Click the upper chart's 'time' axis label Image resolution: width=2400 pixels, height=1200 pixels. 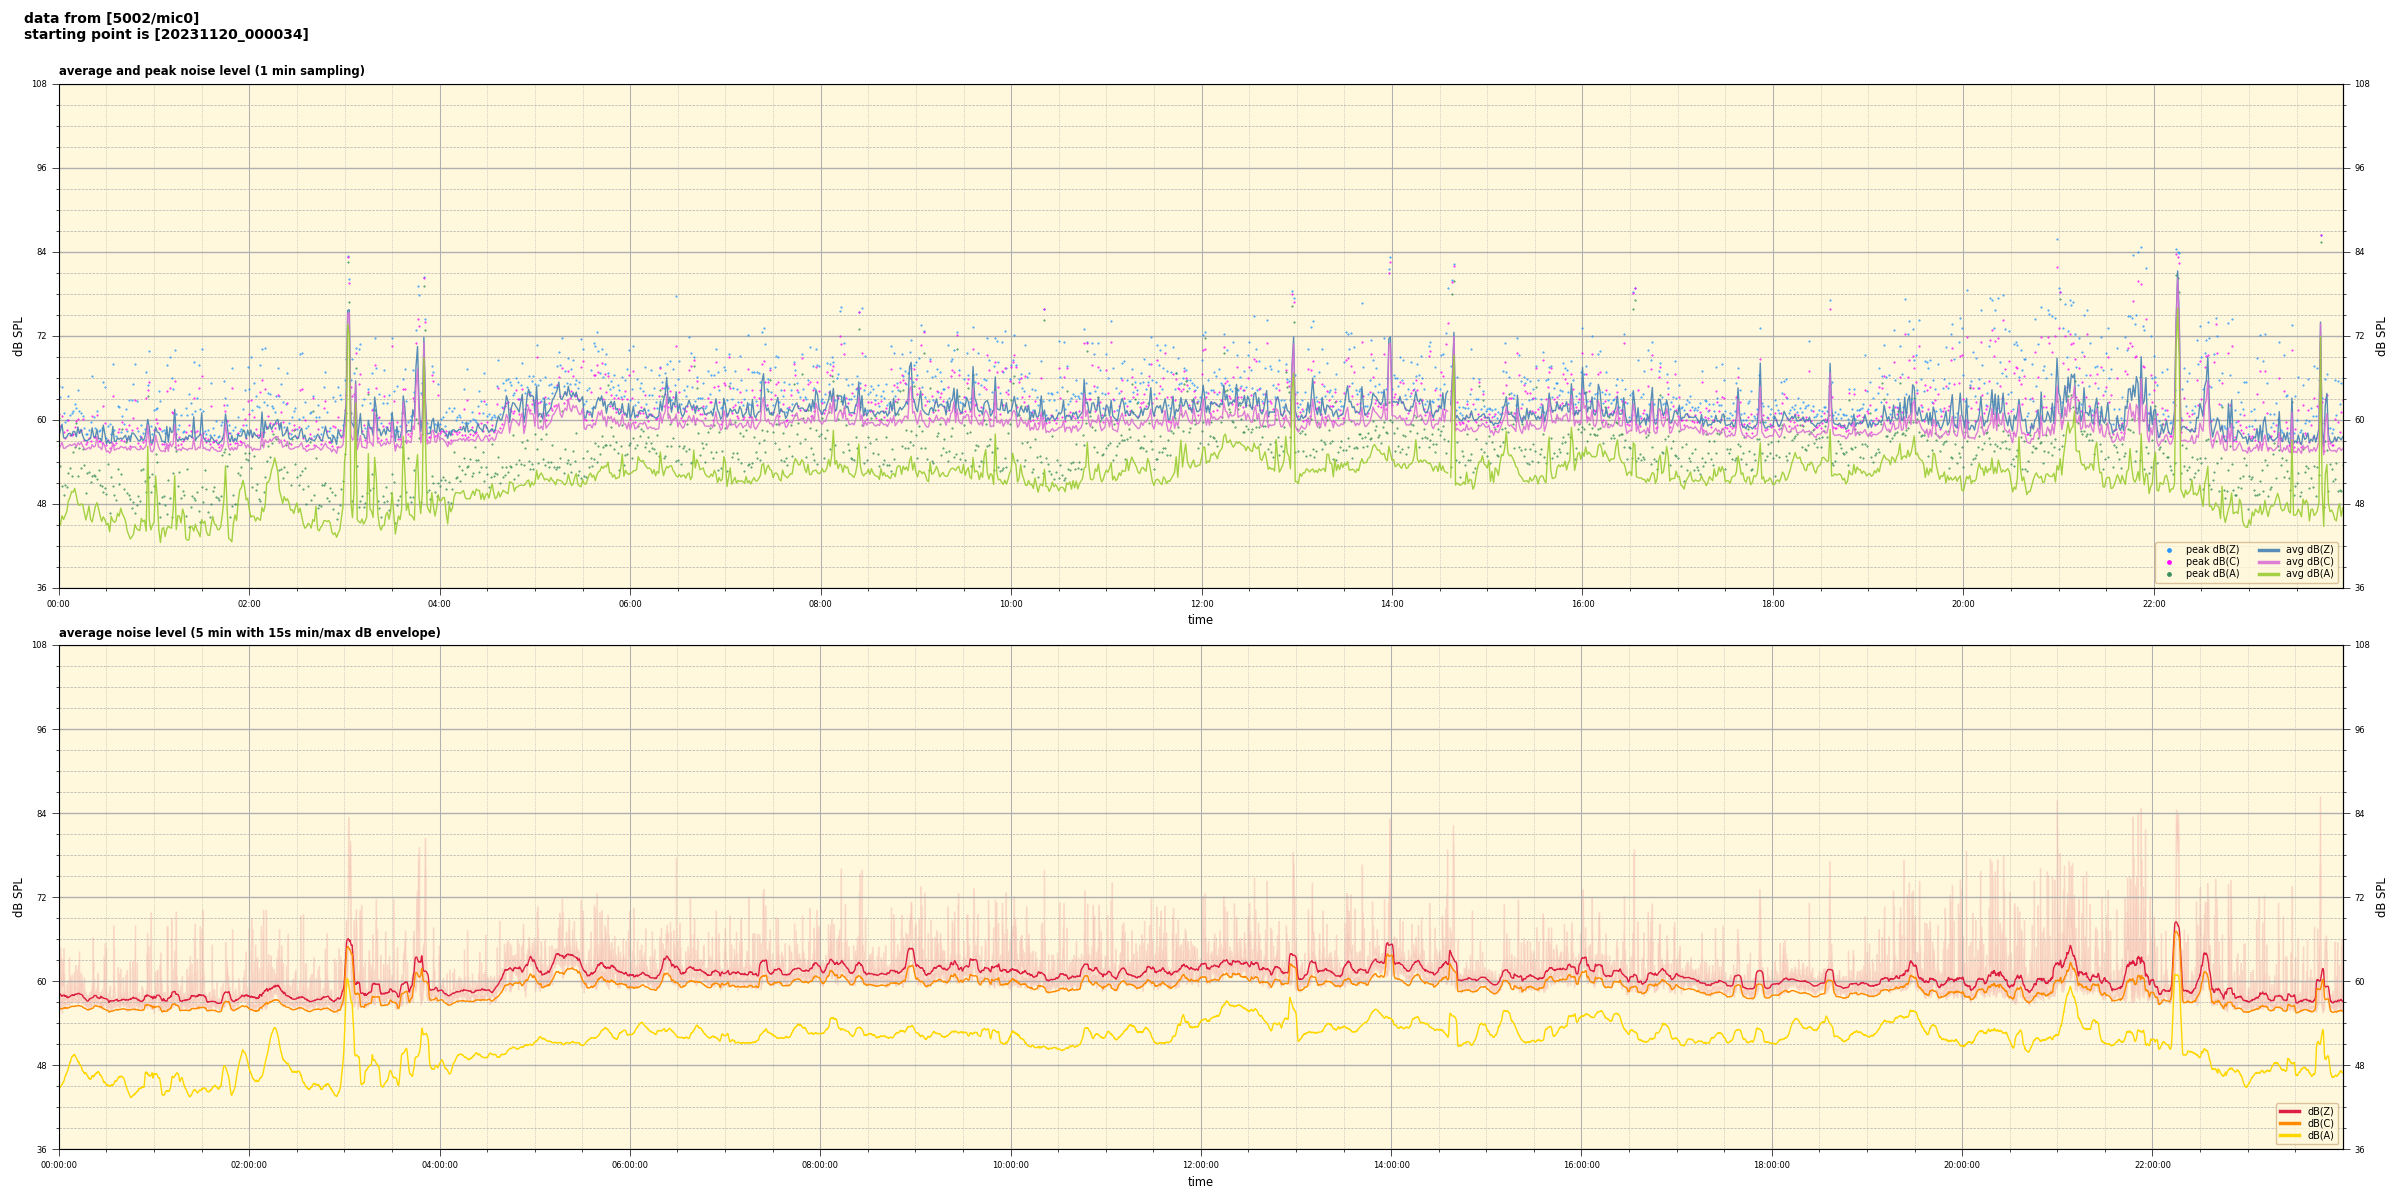click(x=1200, y=620)
